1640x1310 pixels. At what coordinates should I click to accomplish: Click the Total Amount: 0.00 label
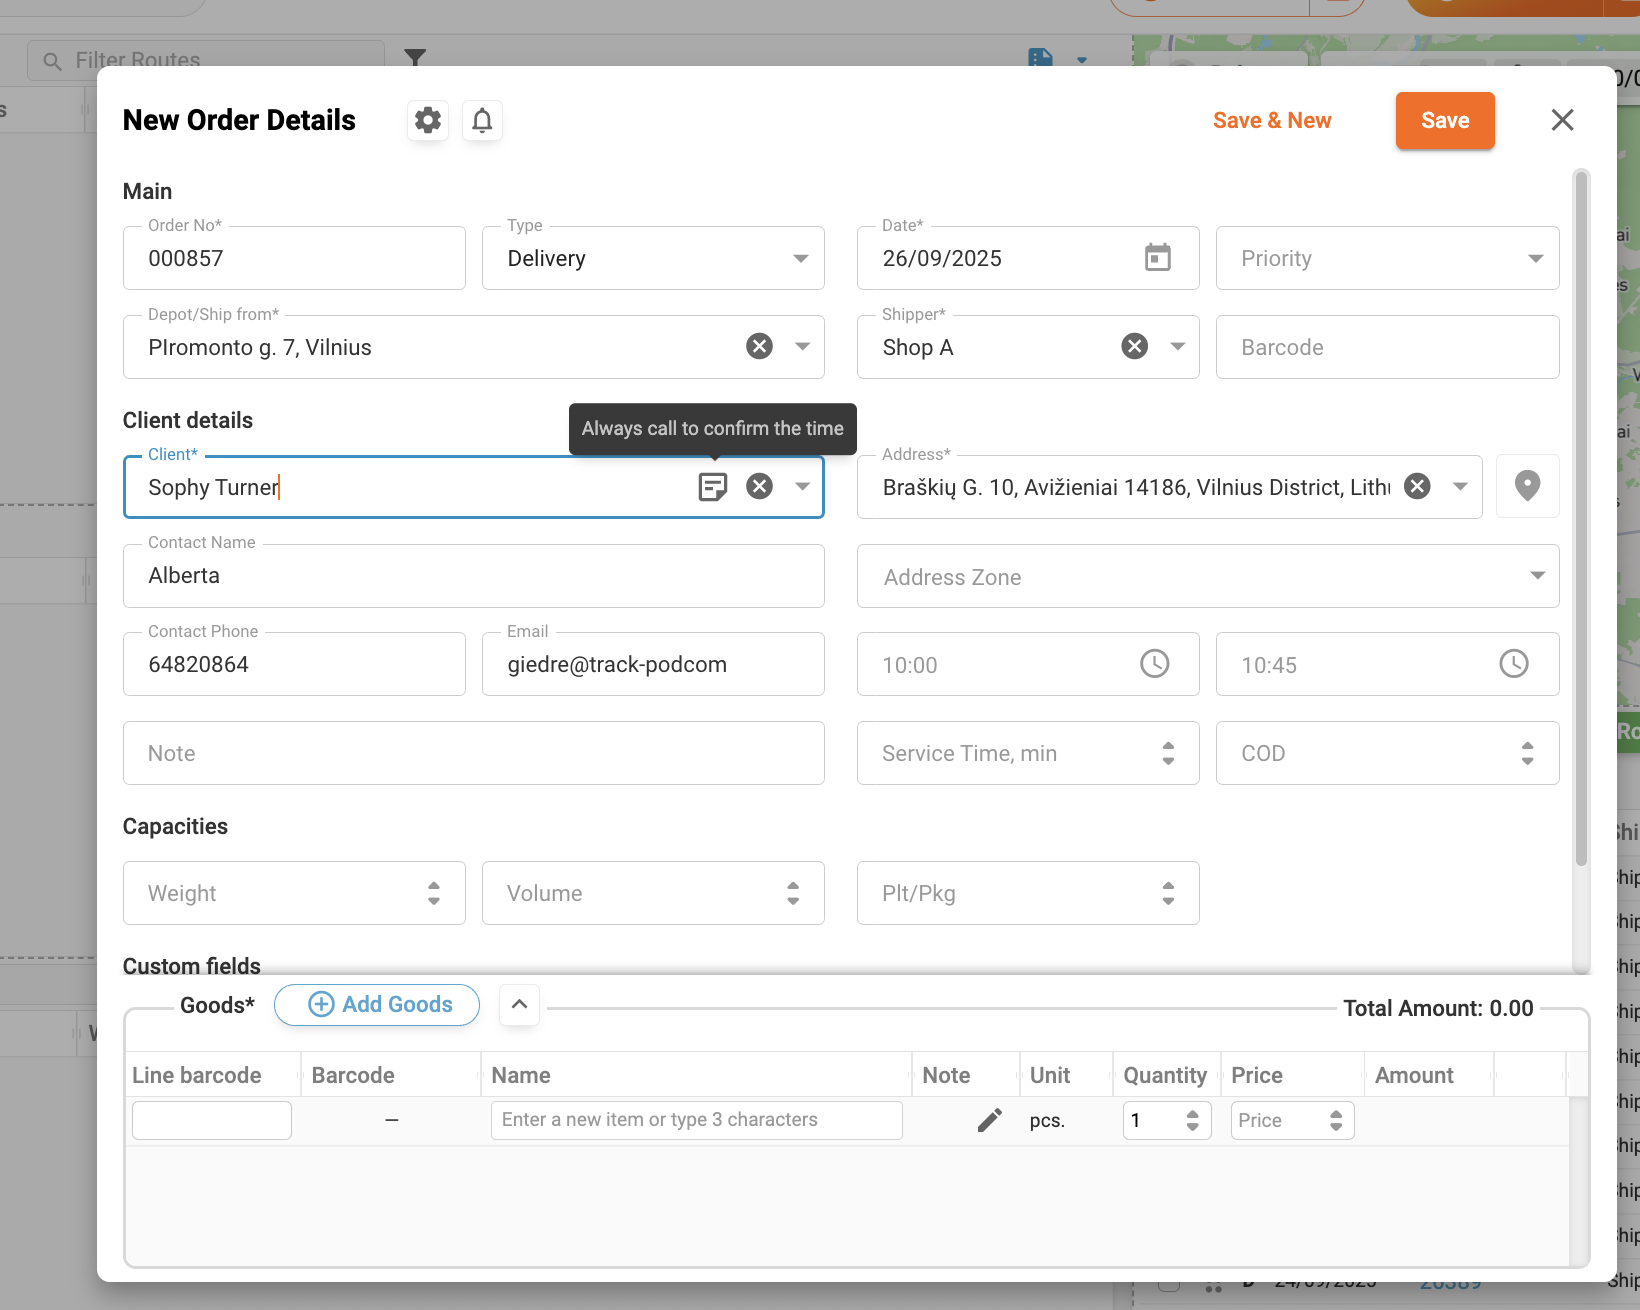[x=1438, y=1008]
